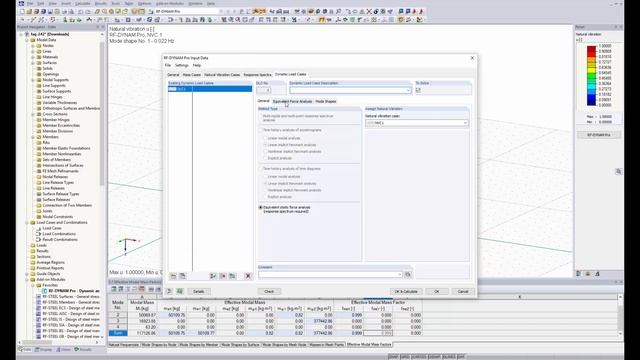Open Settings menu in RF-DYNAM Pro dialog

(x=182, y=65)
